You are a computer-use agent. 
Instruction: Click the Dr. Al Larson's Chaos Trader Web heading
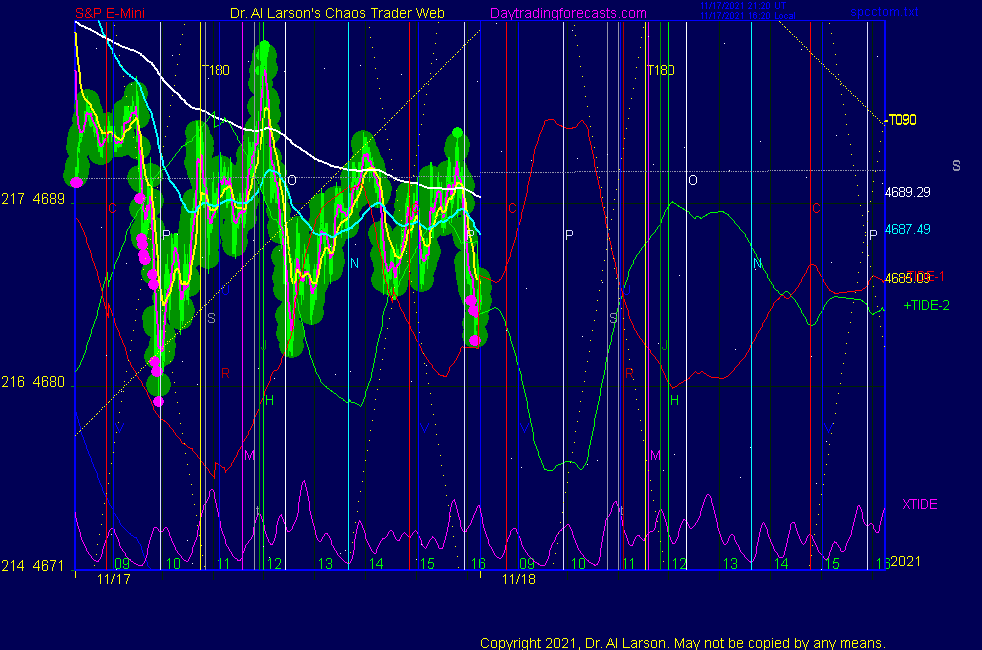tap(337, 13)
